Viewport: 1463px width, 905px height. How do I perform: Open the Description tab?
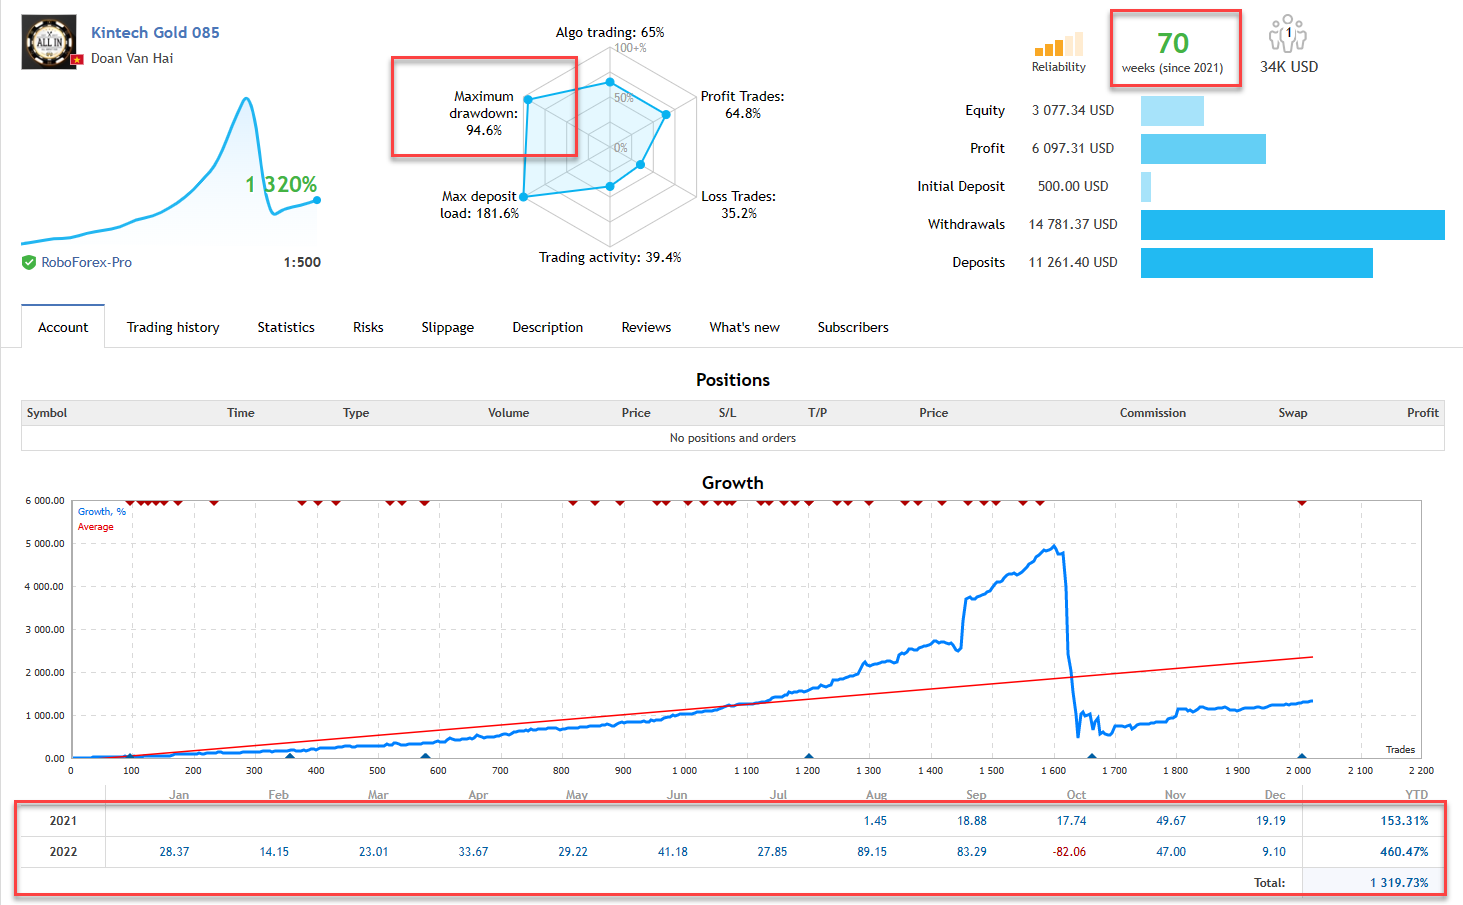click(x=547, y=327)
